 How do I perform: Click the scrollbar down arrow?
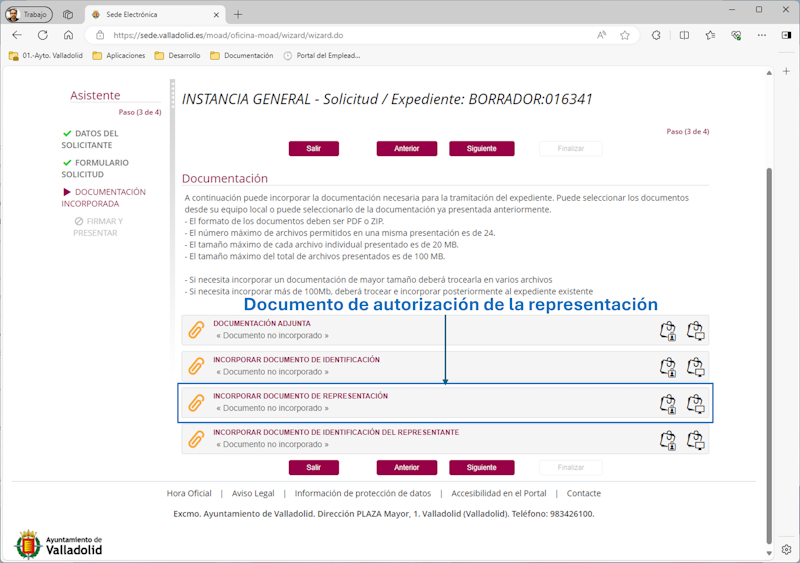[769, 553]
